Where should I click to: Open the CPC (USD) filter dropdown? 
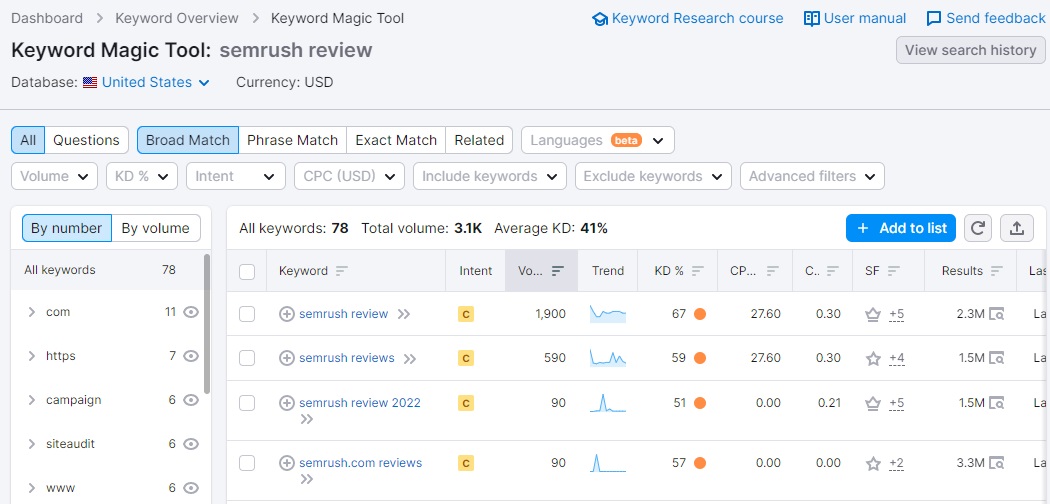[350, 176]
